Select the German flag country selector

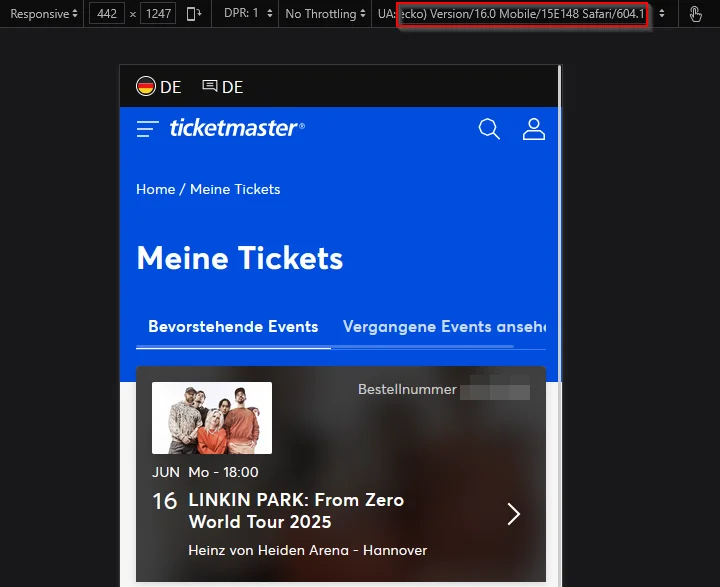[158, 86]
